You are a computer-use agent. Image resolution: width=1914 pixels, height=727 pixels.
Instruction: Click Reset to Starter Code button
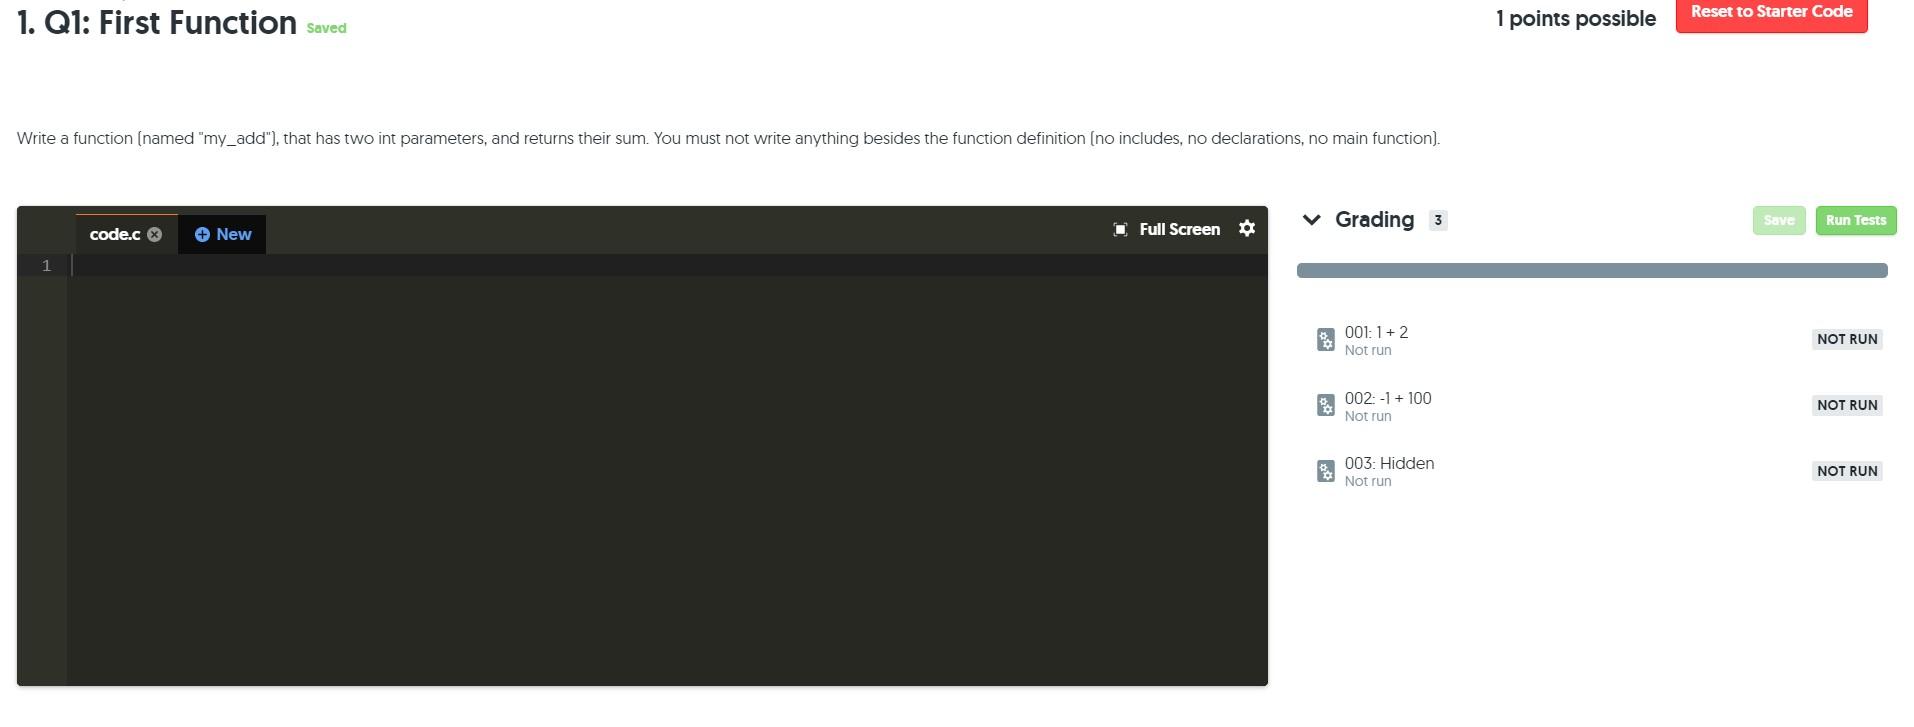tap(1772, 12)
